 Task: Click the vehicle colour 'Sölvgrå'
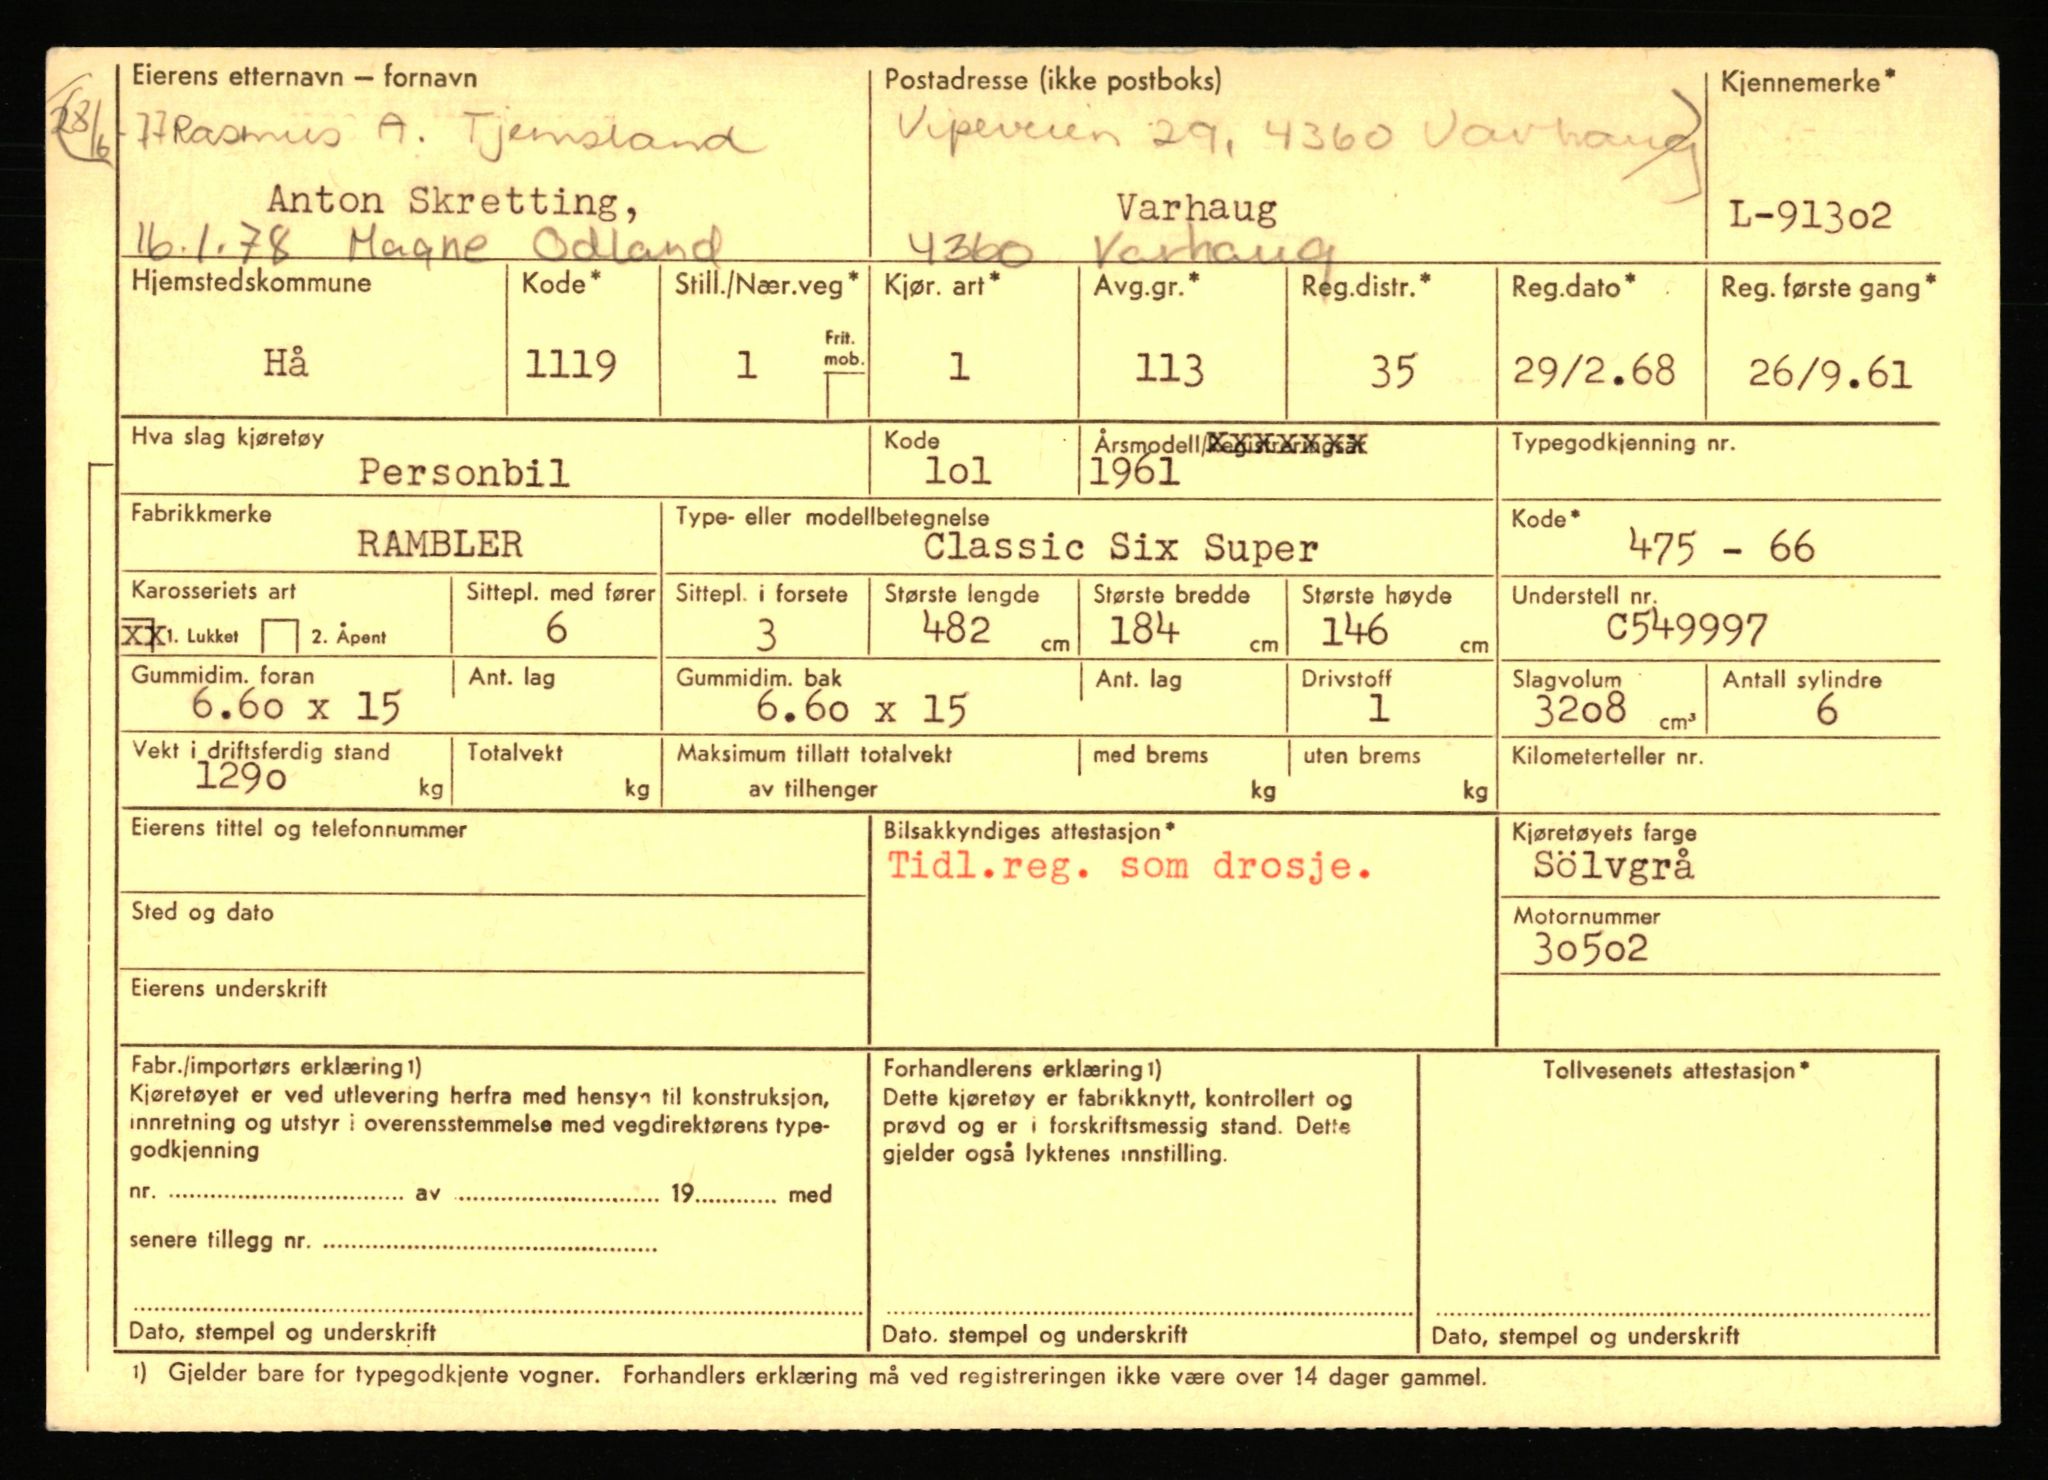point(1613,865)
